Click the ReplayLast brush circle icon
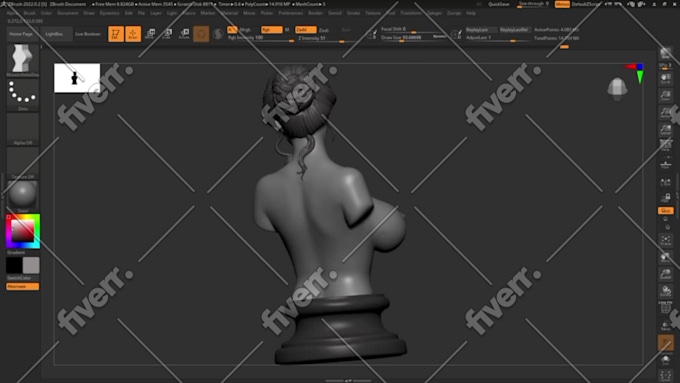 pyautogui.click(x=456, y=34)
